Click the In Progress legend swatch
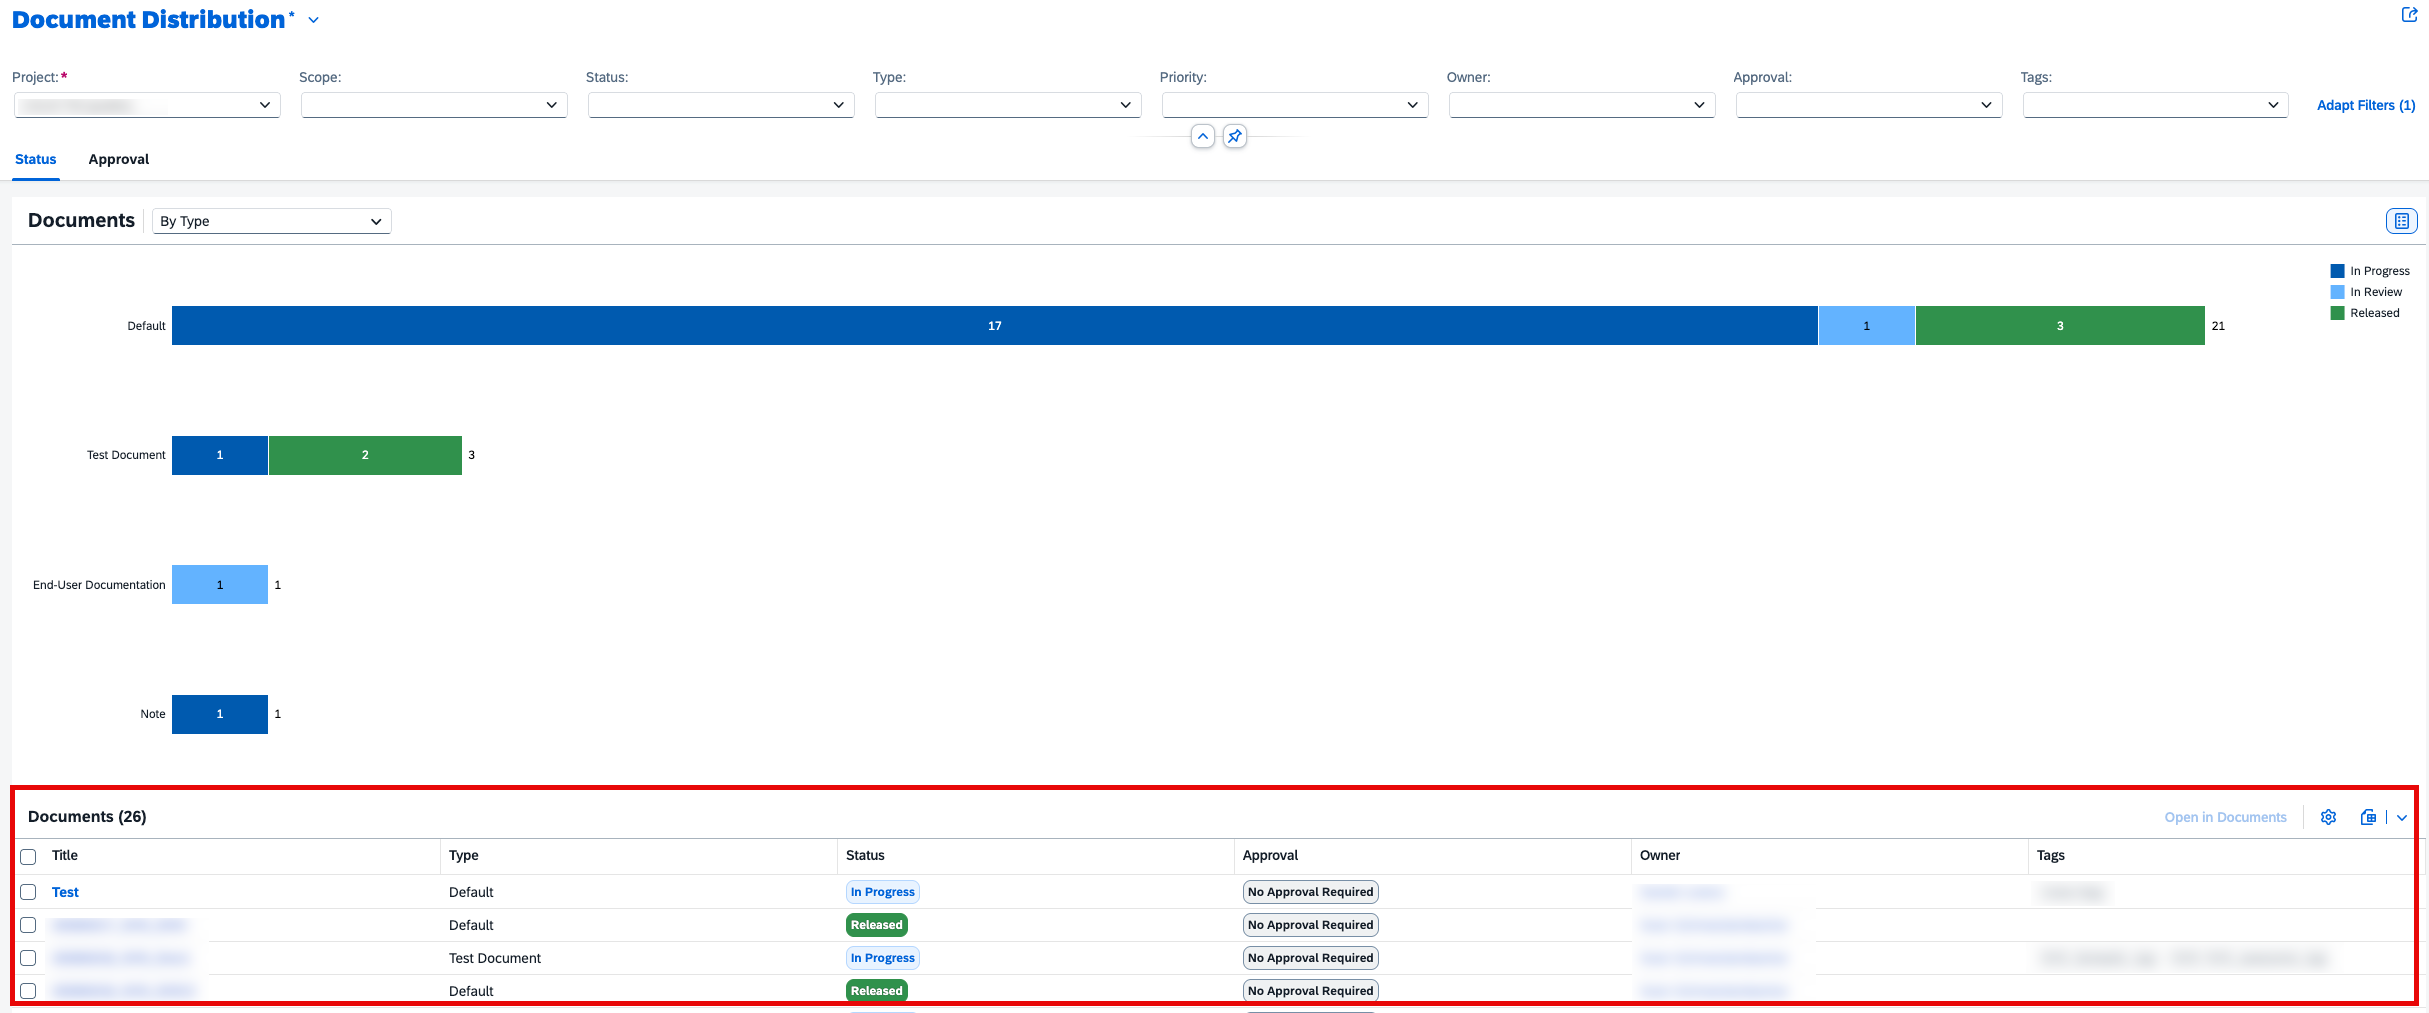This screenshot has height=1013, width=2429. (x=2337, y=271)
